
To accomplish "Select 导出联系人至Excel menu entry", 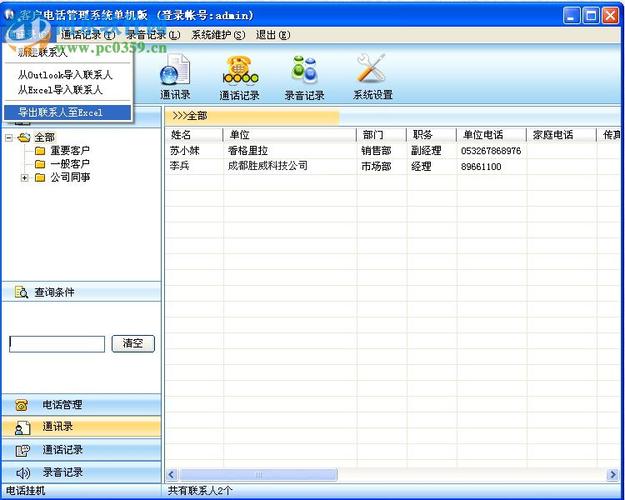I will click(x=67, y=112).
